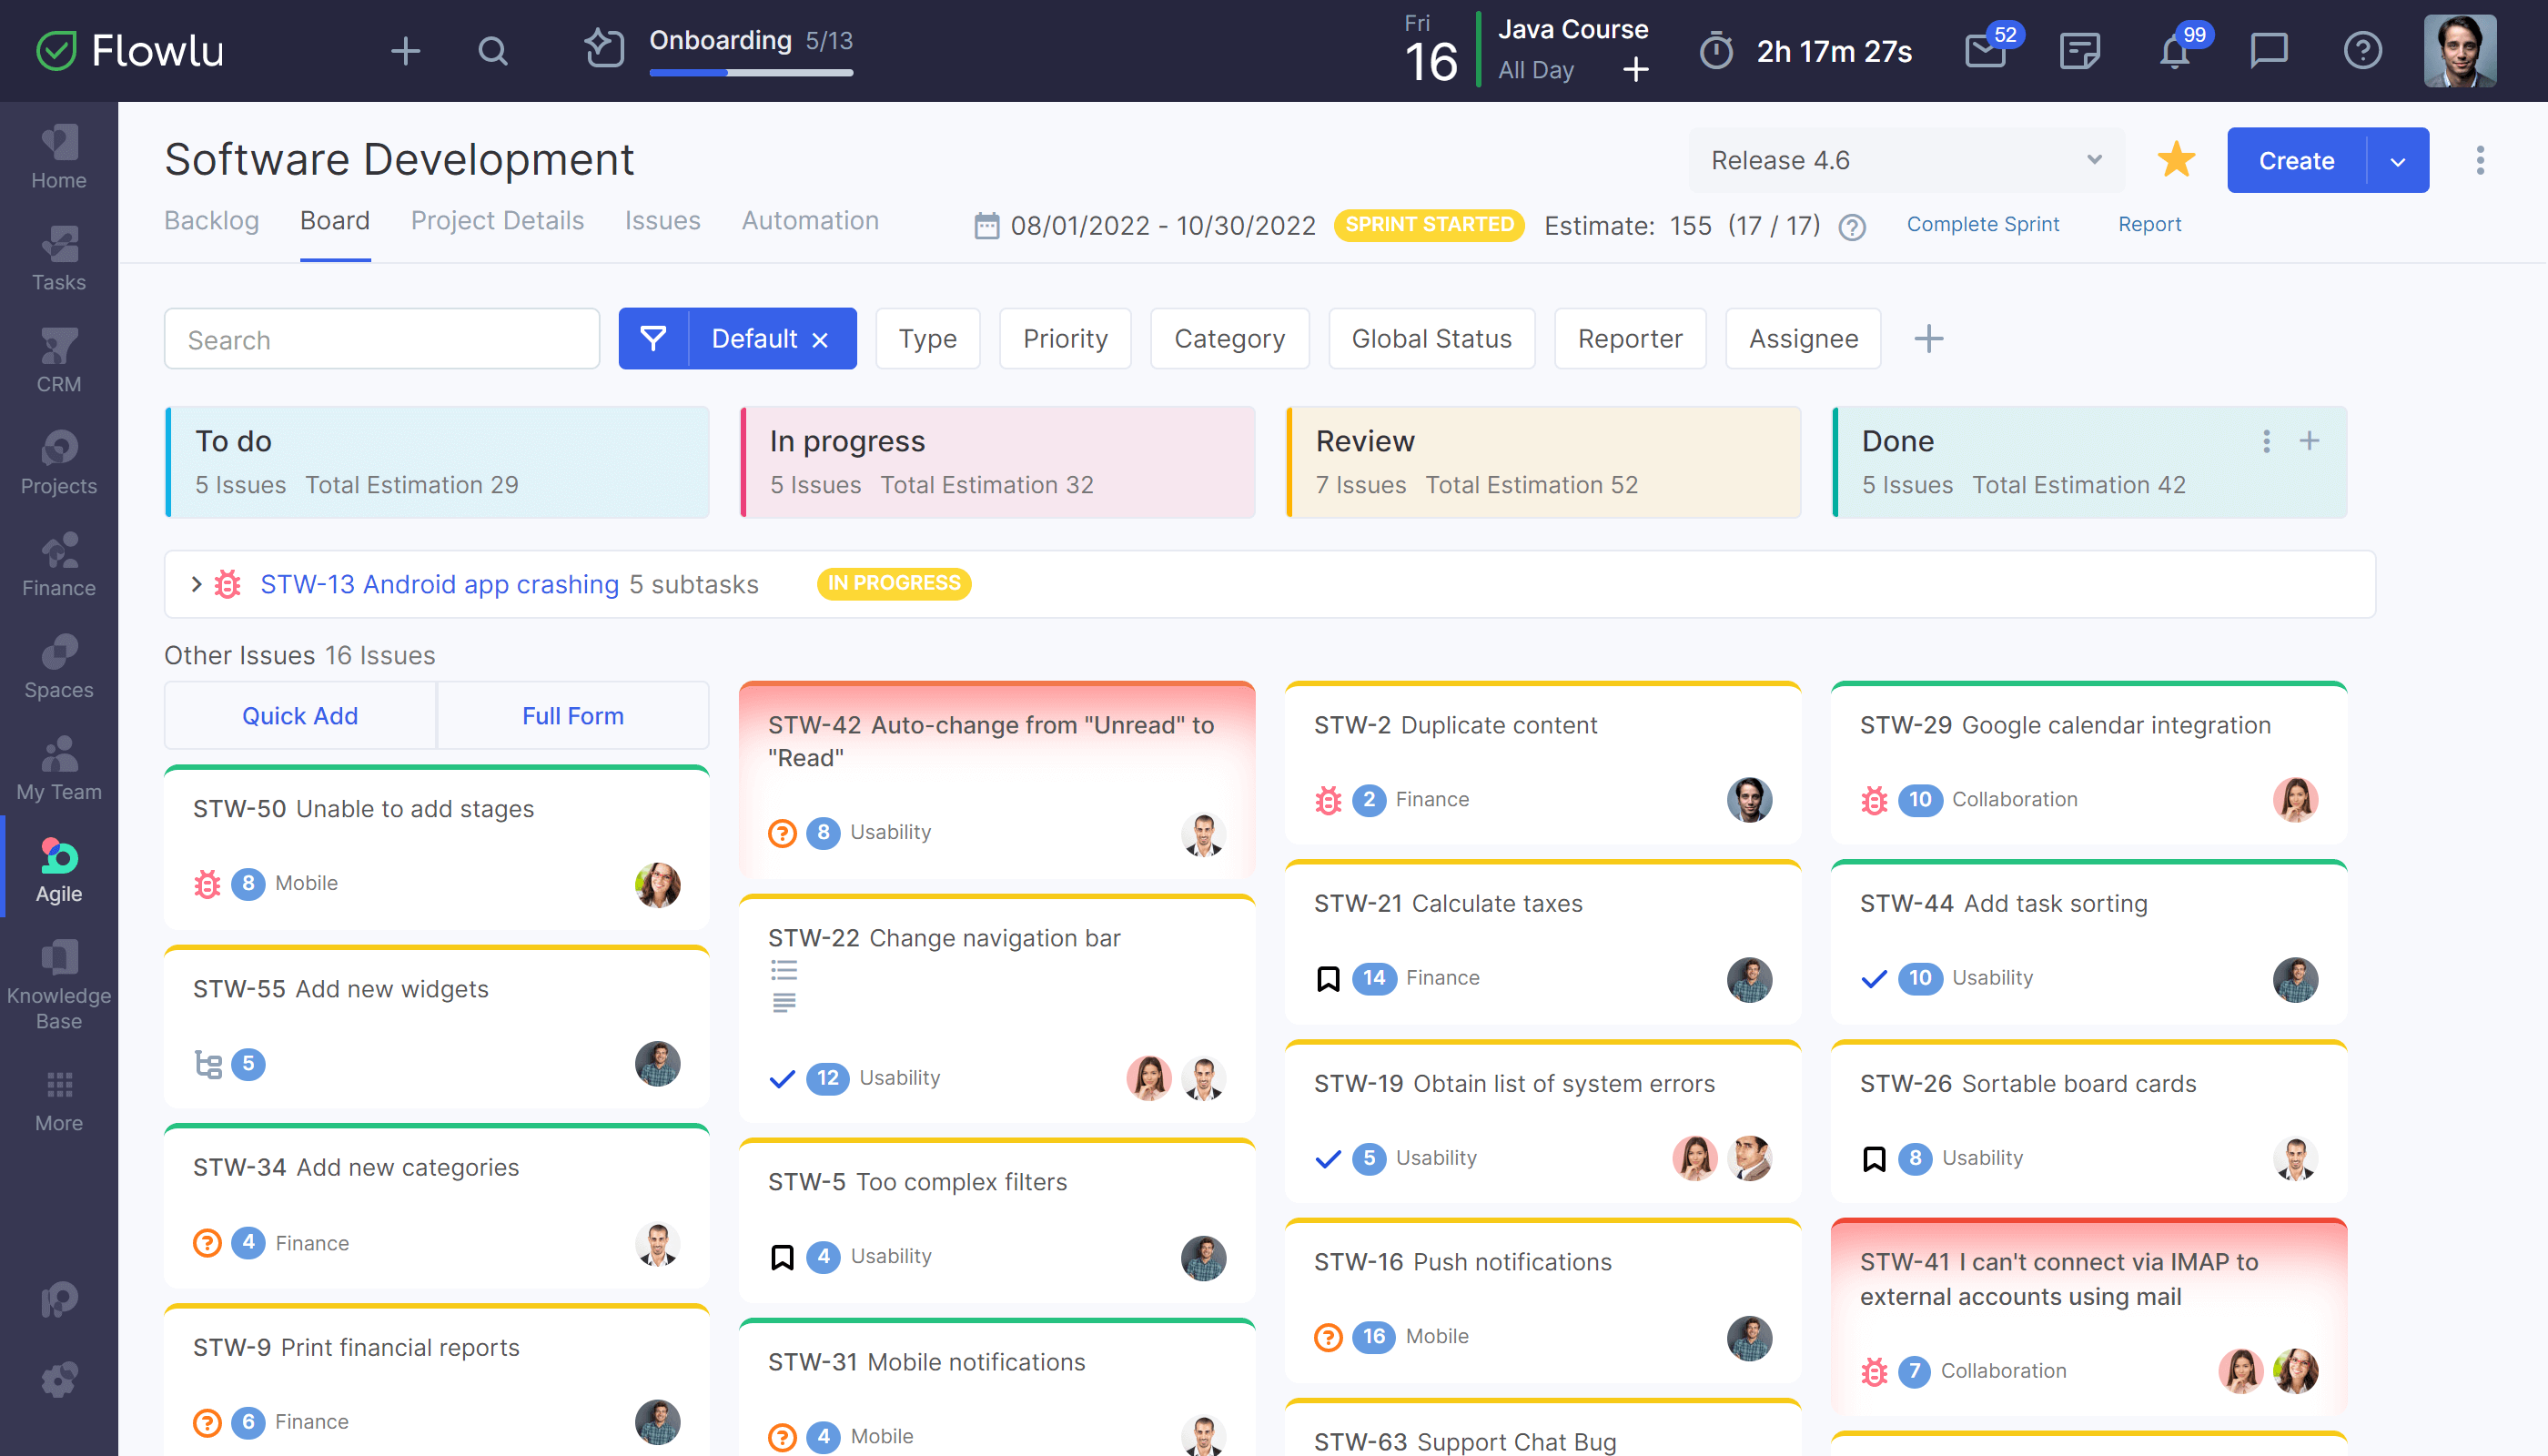
Task: Open the Reporter filter dropdown
Action: click(x=1630, y=339)
